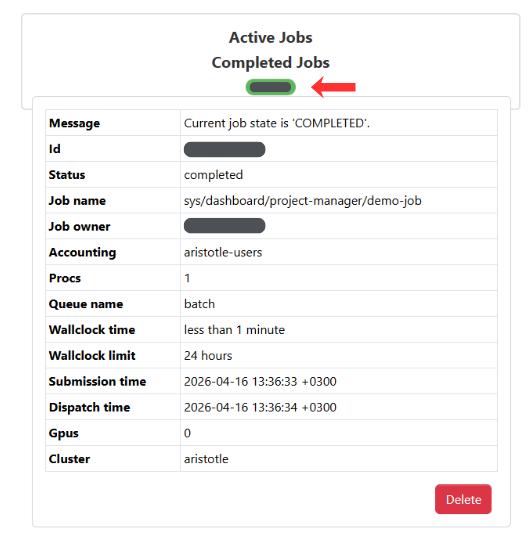Click the Dispatch time row label

coord(89,407)
